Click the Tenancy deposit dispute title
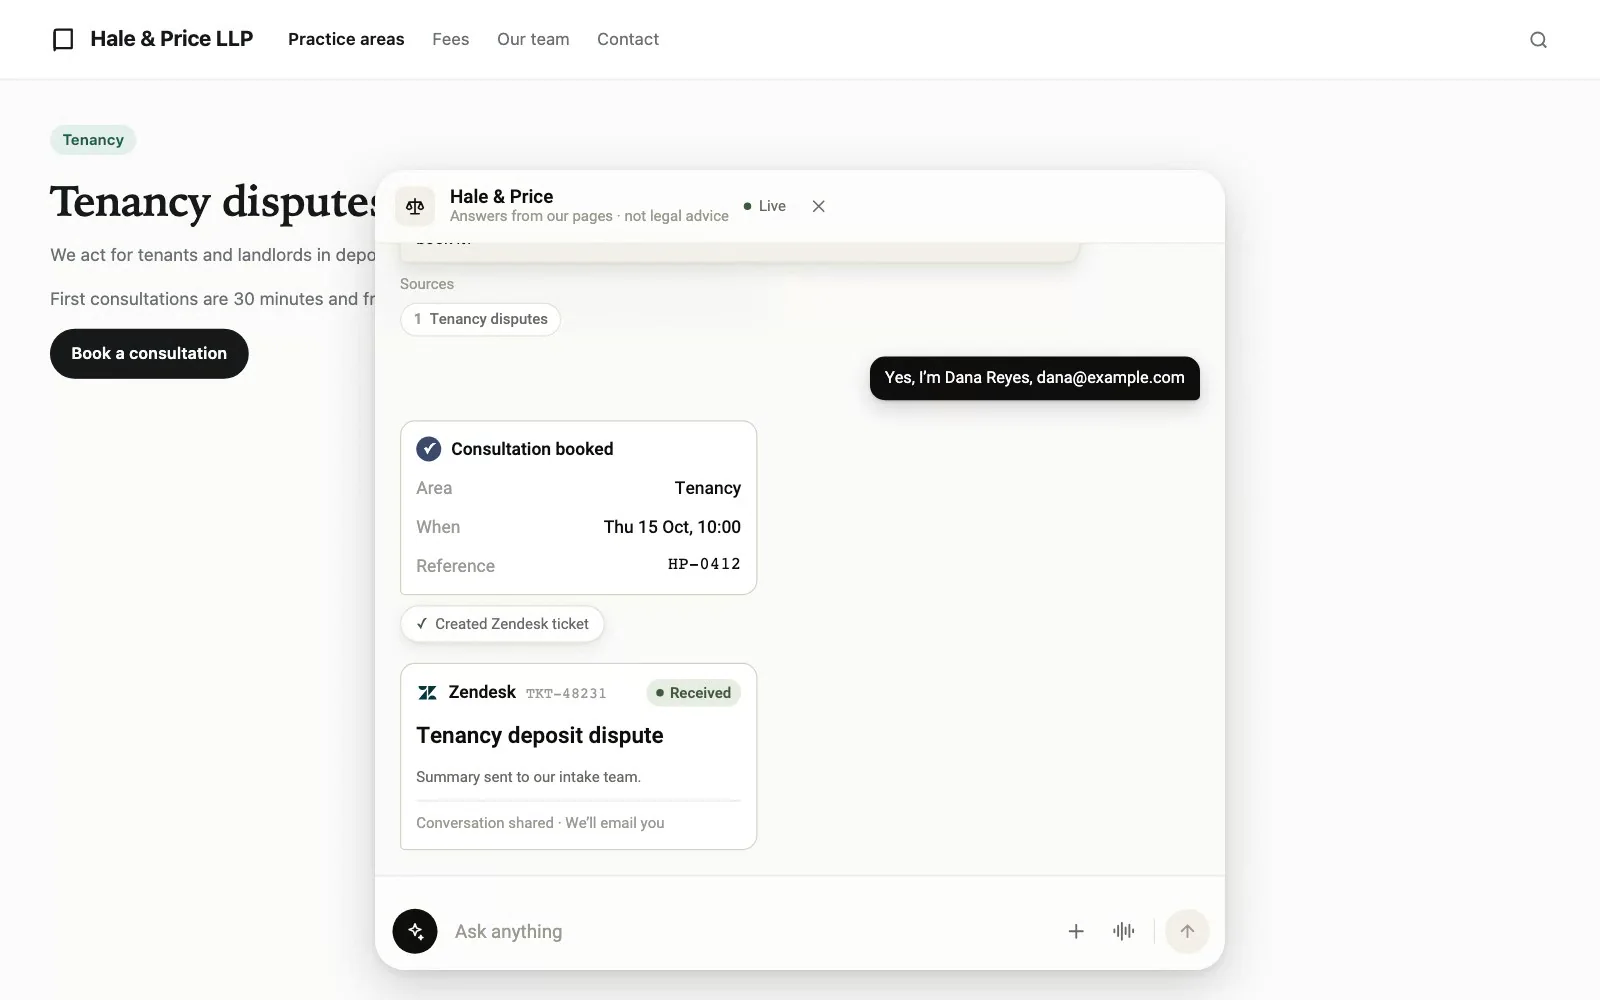This screenshot has height=1000, width=1600. tap(540, 735)
